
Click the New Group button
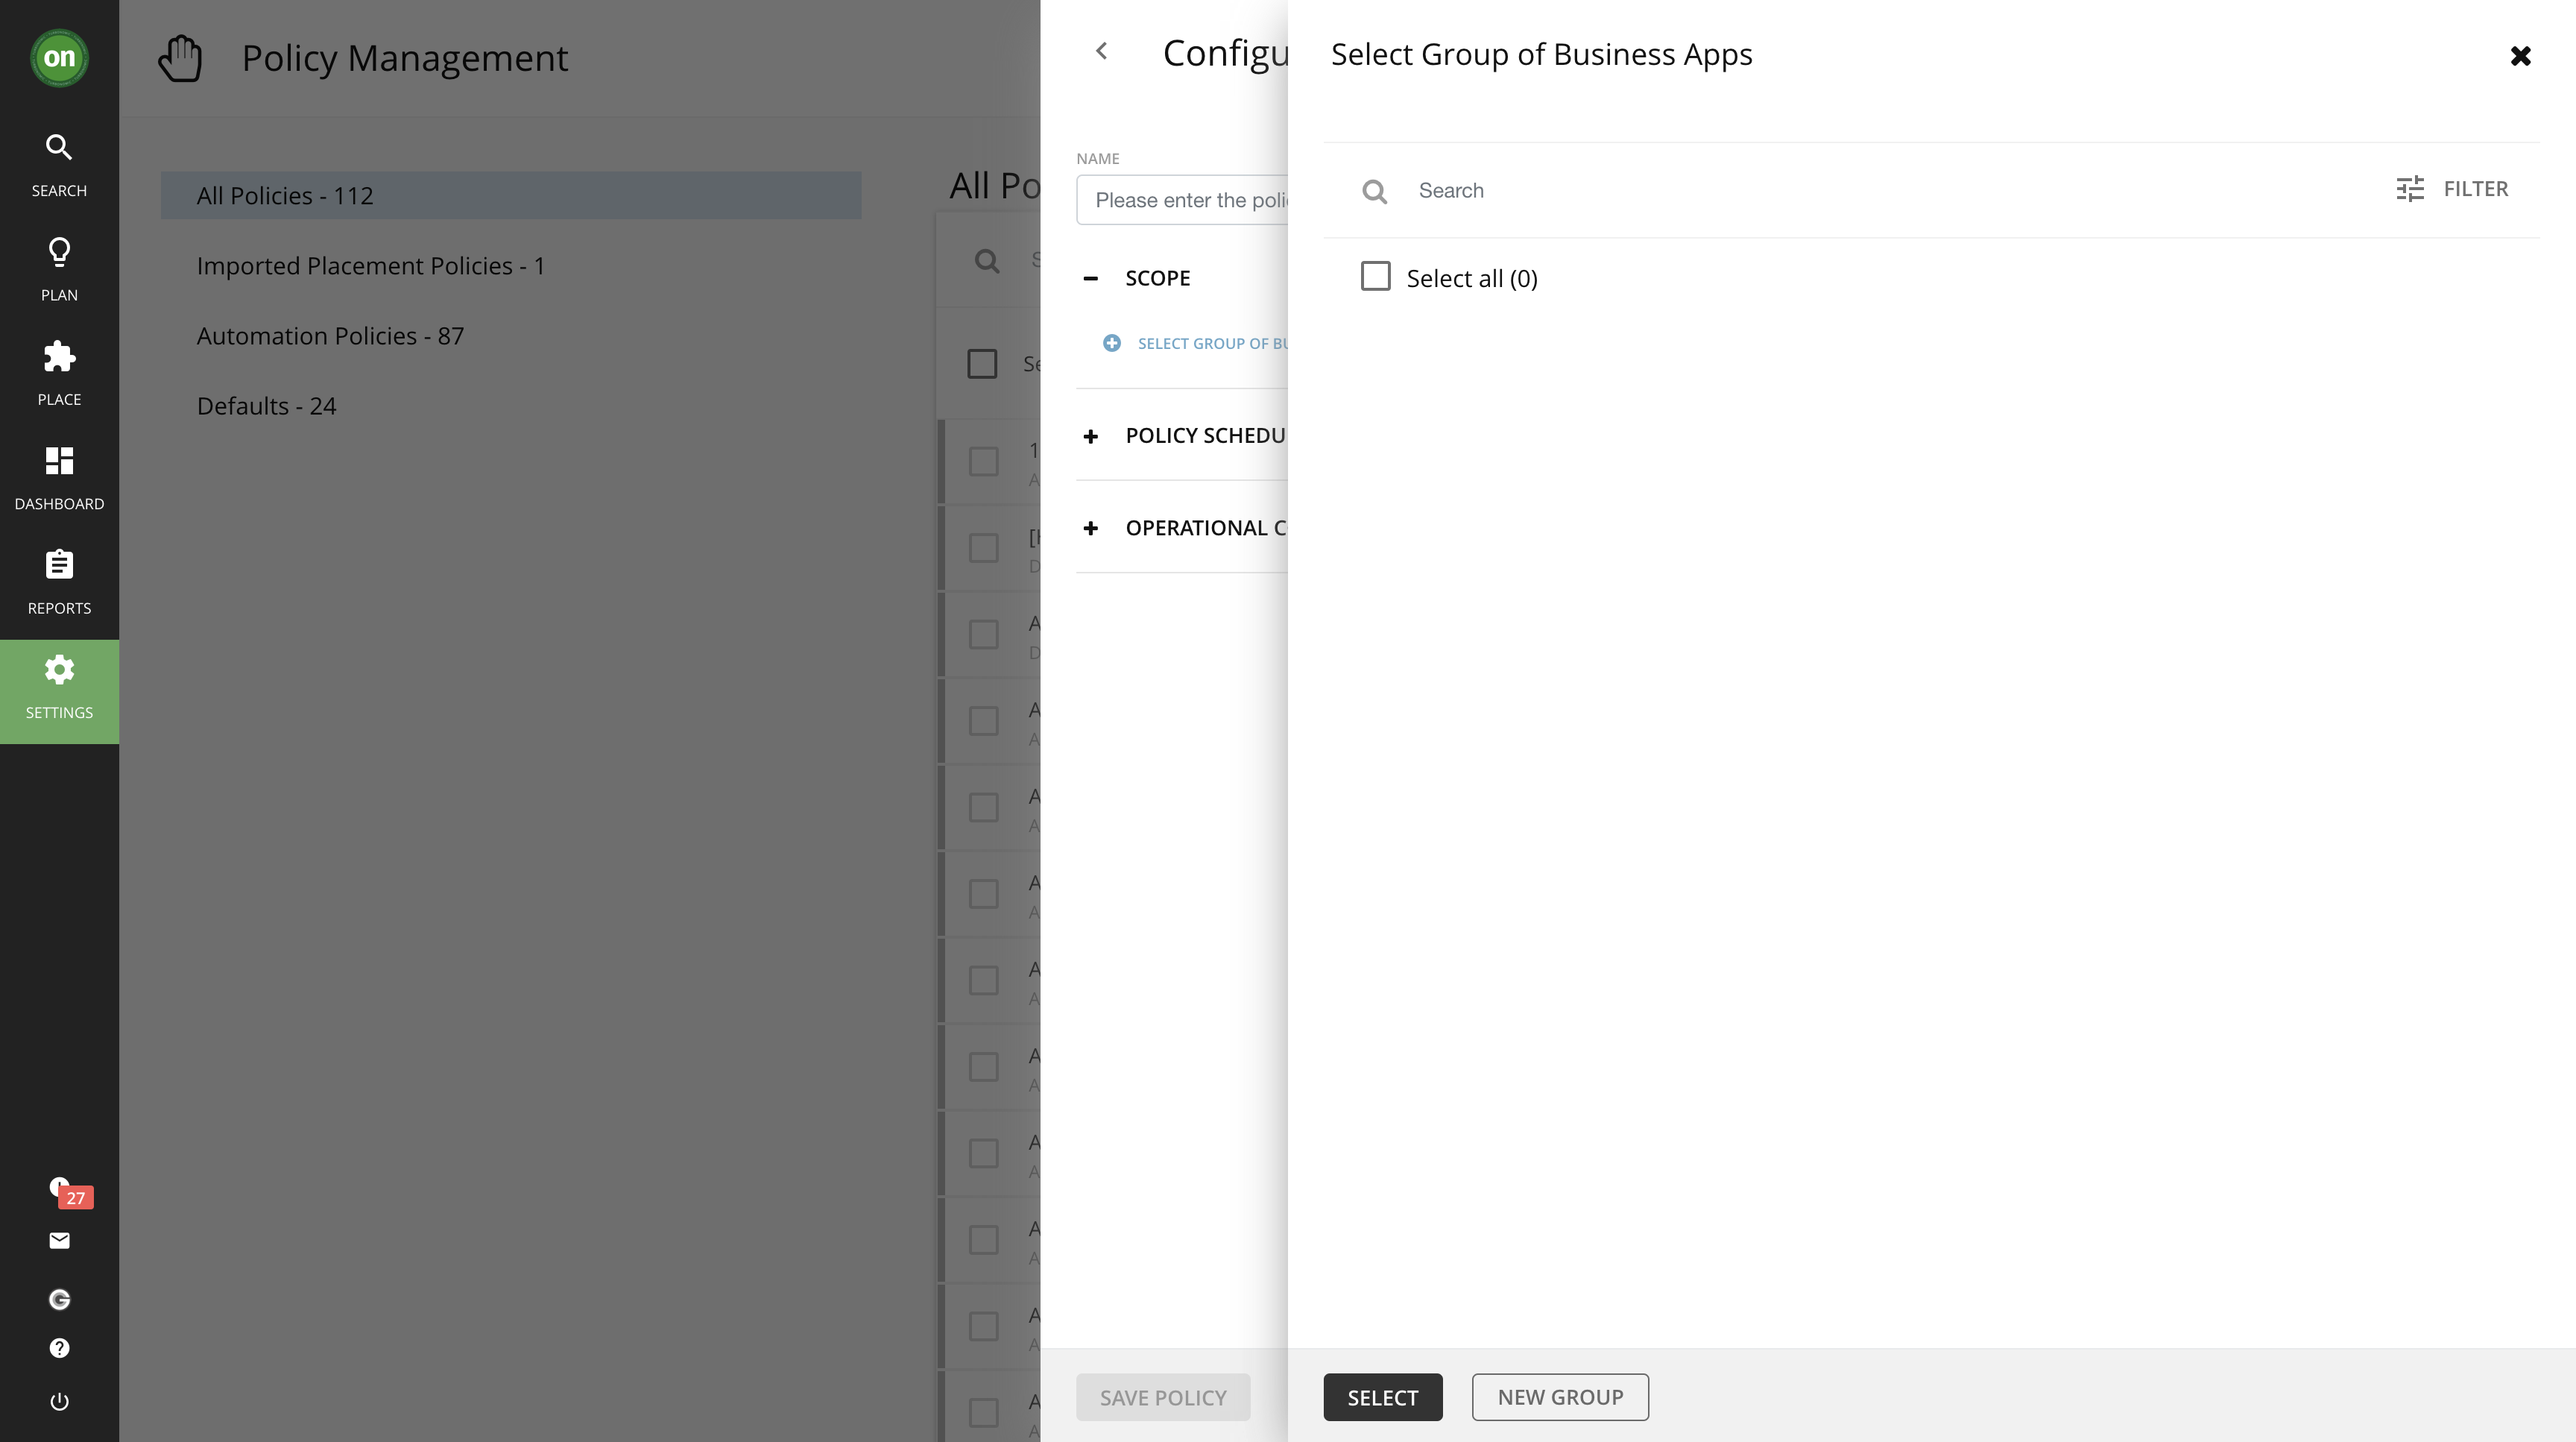point(1559,1397)
